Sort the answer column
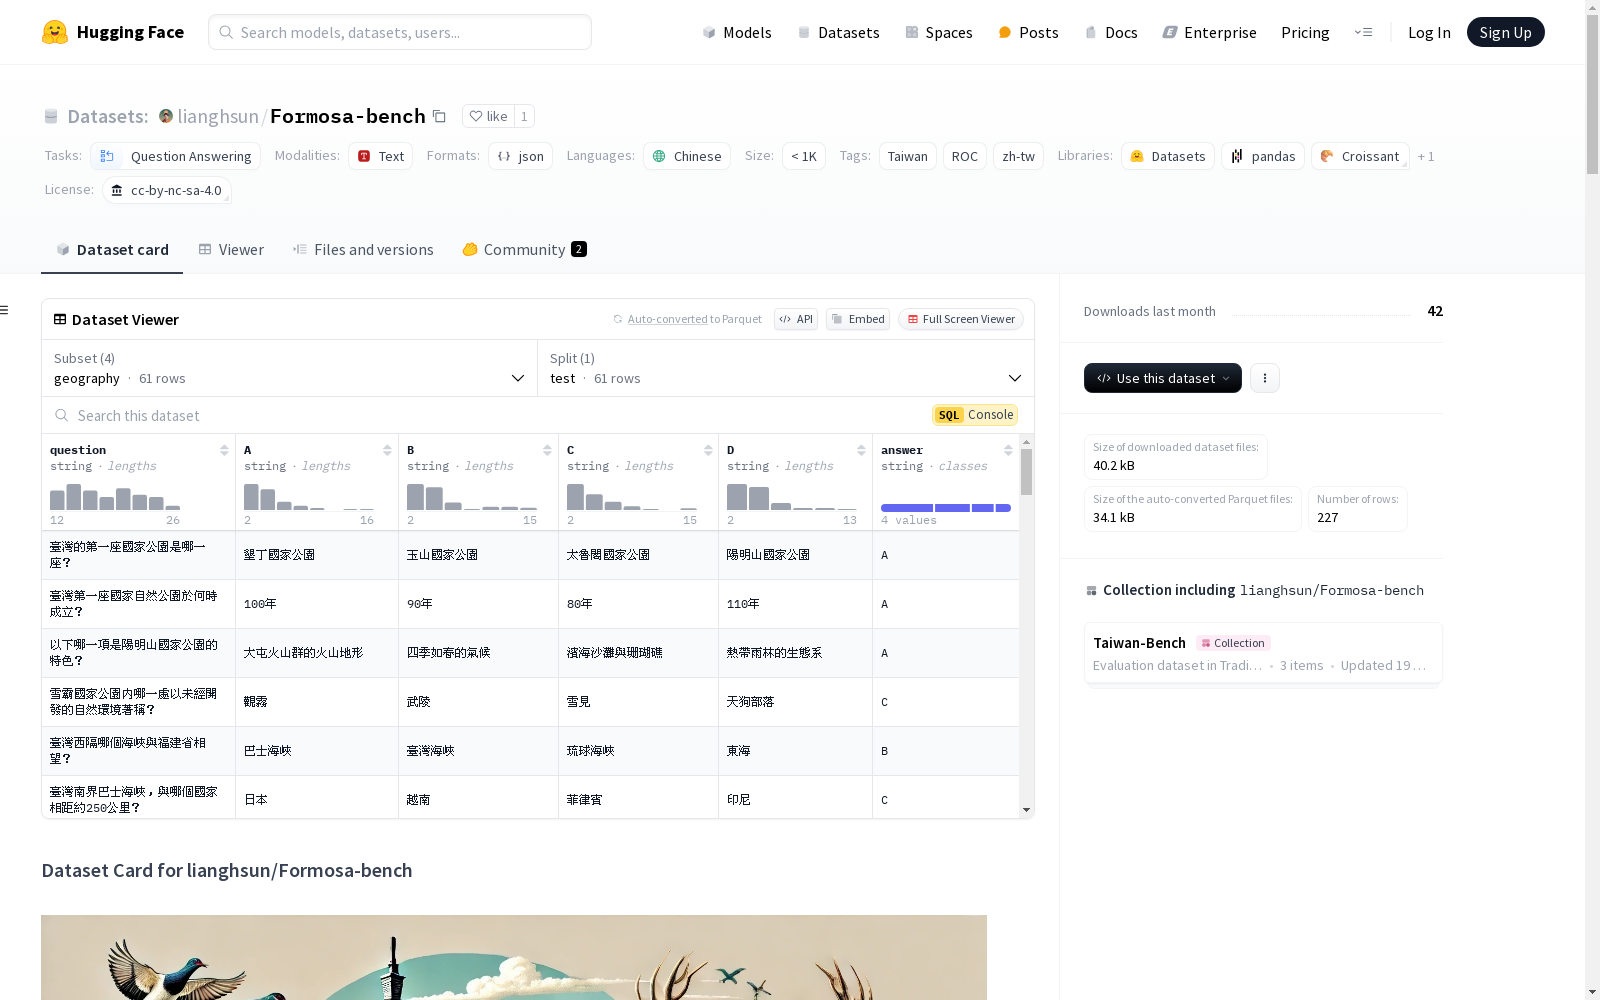This screenshot has height=1000, width=1600. [1008, 450]
